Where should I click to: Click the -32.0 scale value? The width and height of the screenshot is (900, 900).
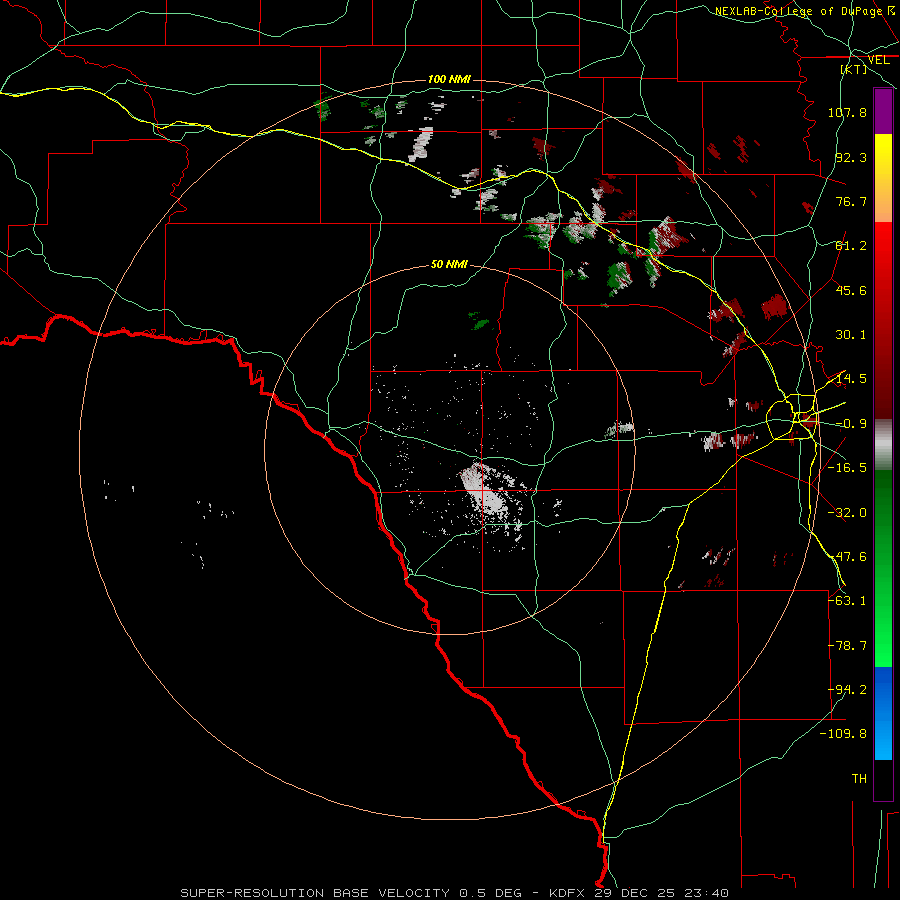click(x=847, y=513)
